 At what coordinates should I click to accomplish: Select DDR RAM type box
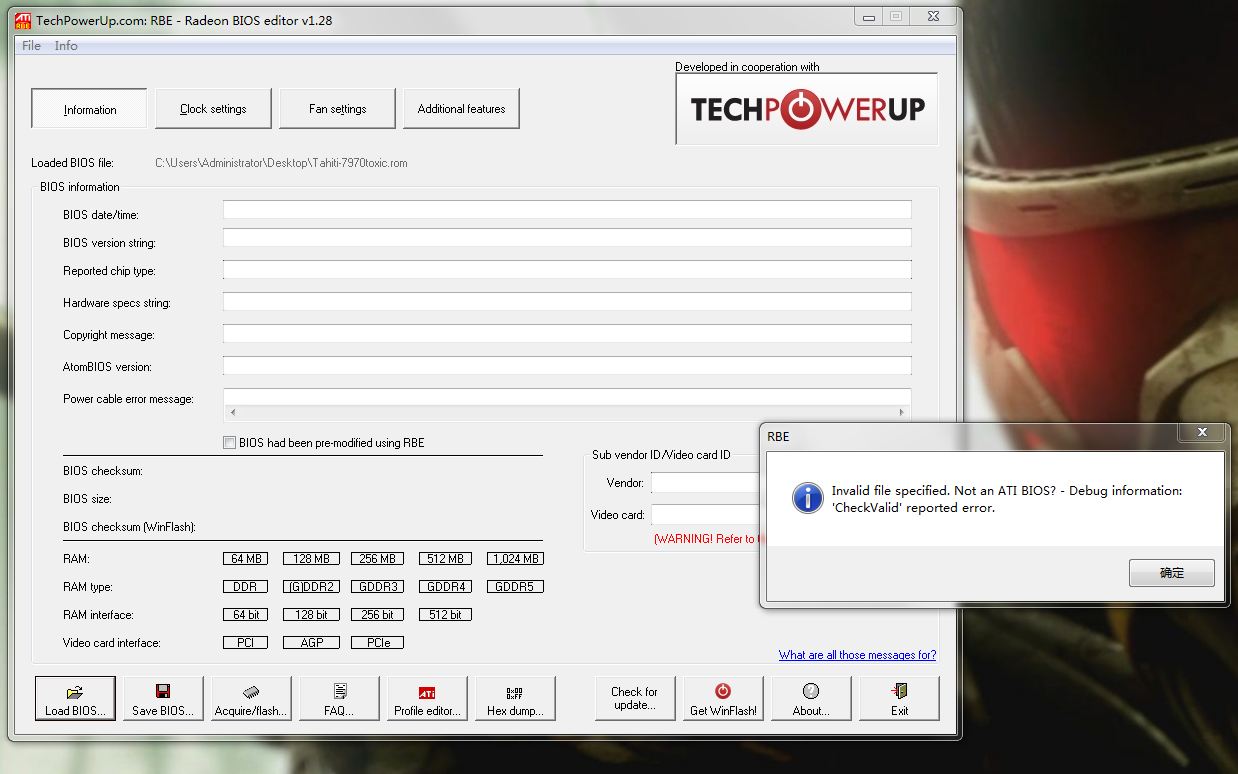point(246,587)
